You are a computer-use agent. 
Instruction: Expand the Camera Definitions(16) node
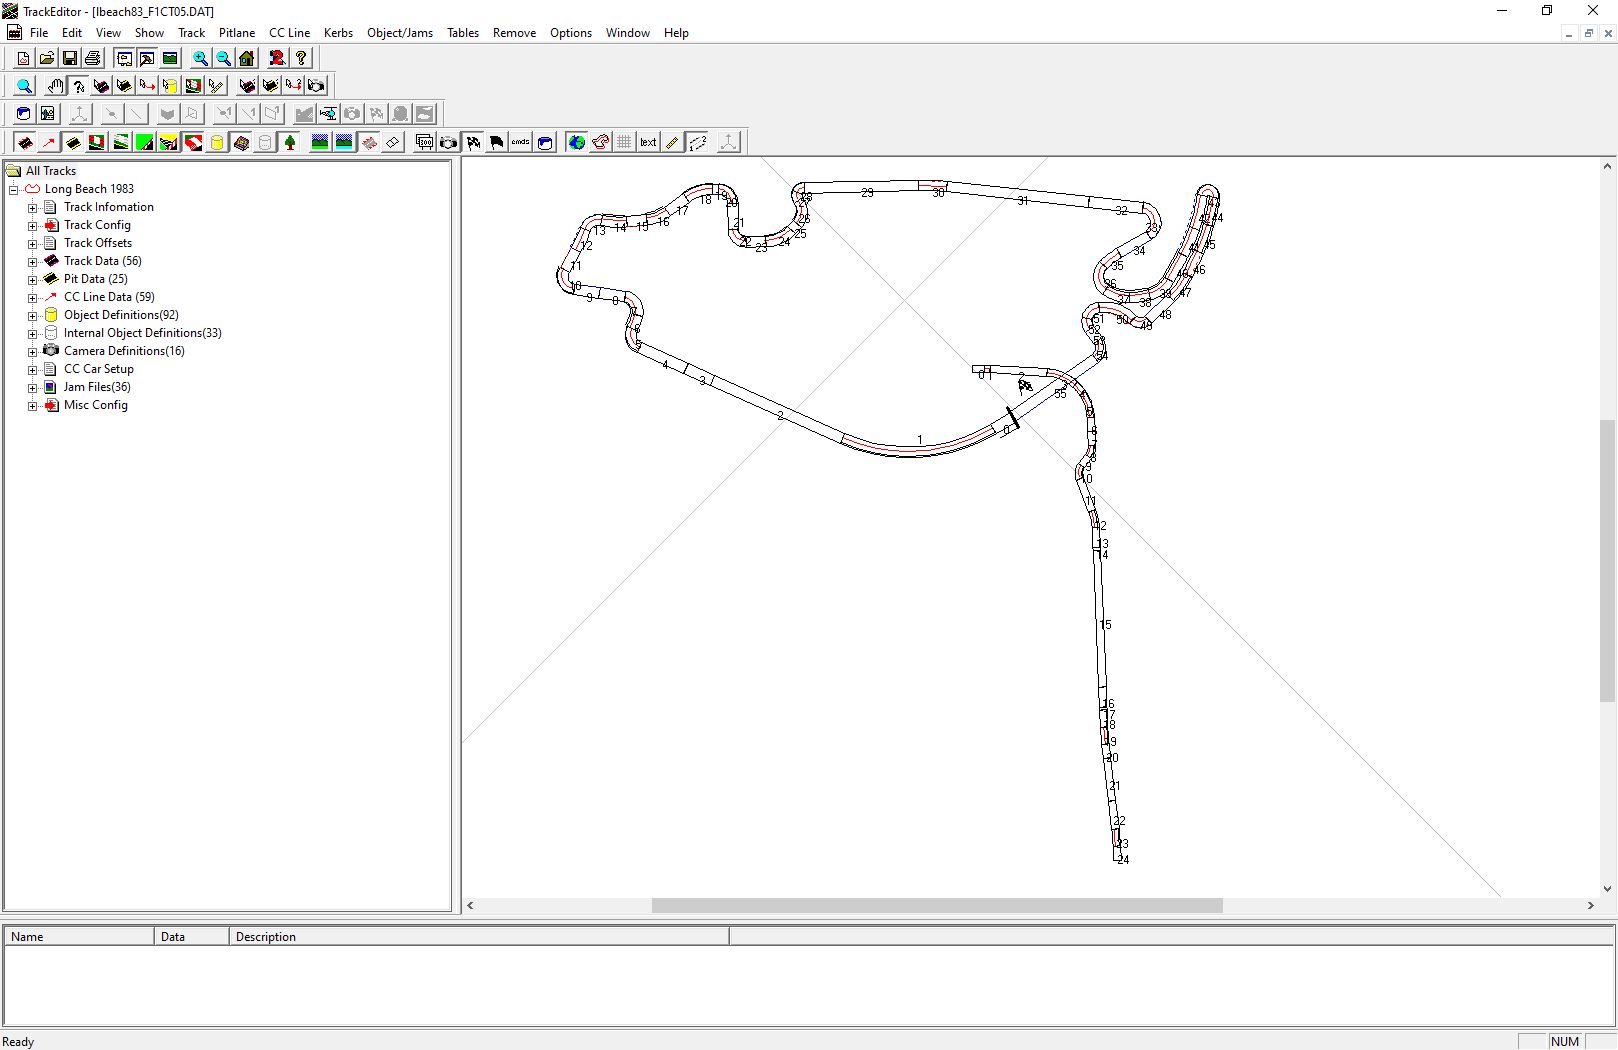point(32,352)
